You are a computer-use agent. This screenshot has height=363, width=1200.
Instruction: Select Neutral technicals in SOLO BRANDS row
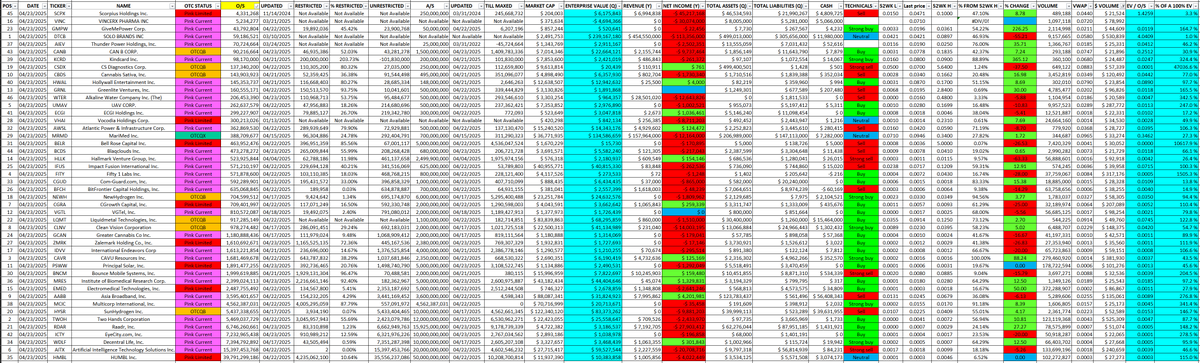pyautogui.click(x=862, y=37)
